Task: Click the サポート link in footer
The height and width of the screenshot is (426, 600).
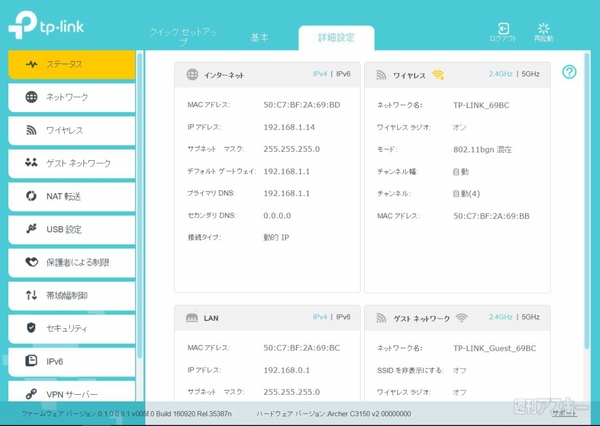Action: tap(564, 413)
